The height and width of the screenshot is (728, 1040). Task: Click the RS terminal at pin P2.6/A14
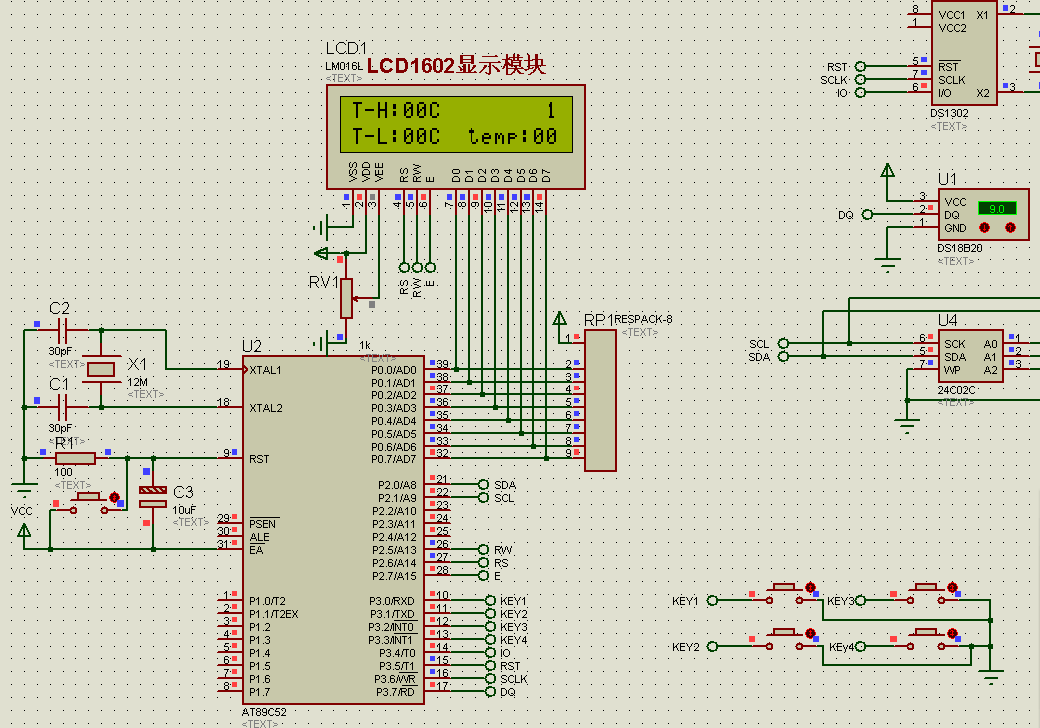(484, 562)
